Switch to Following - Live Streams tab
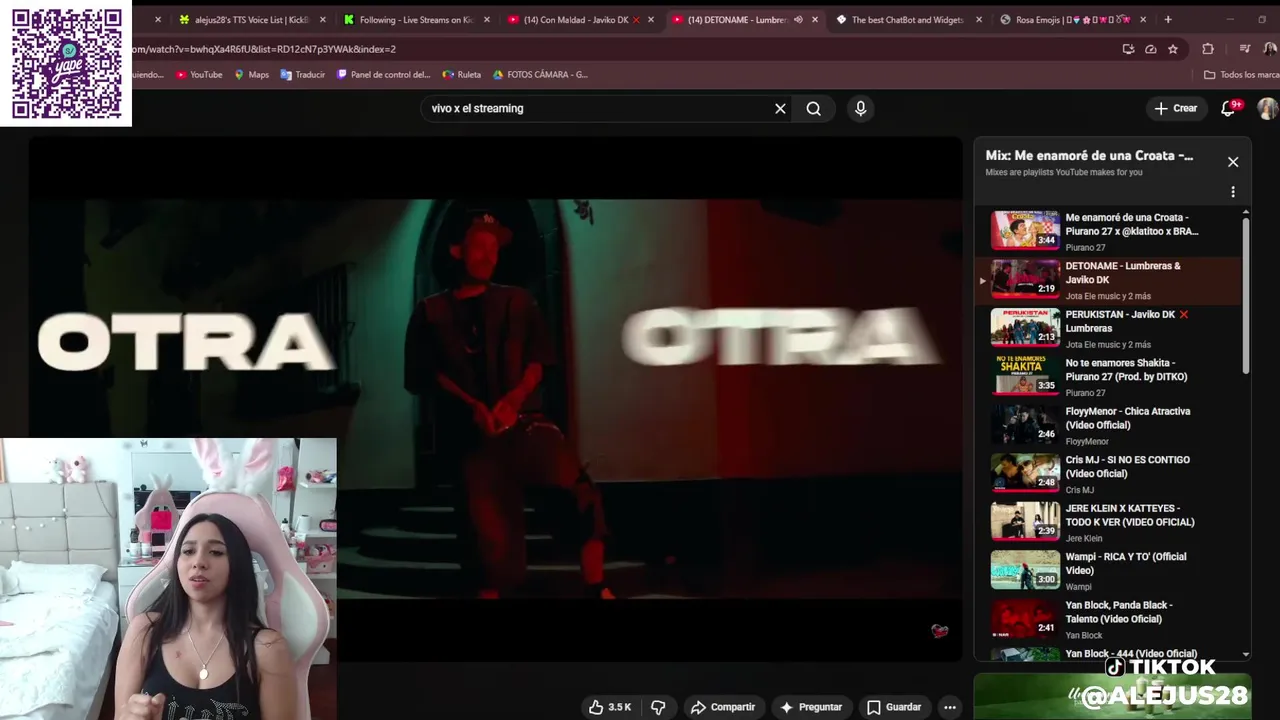Screen dimensions: 1280x720 (x=416, y=19)
